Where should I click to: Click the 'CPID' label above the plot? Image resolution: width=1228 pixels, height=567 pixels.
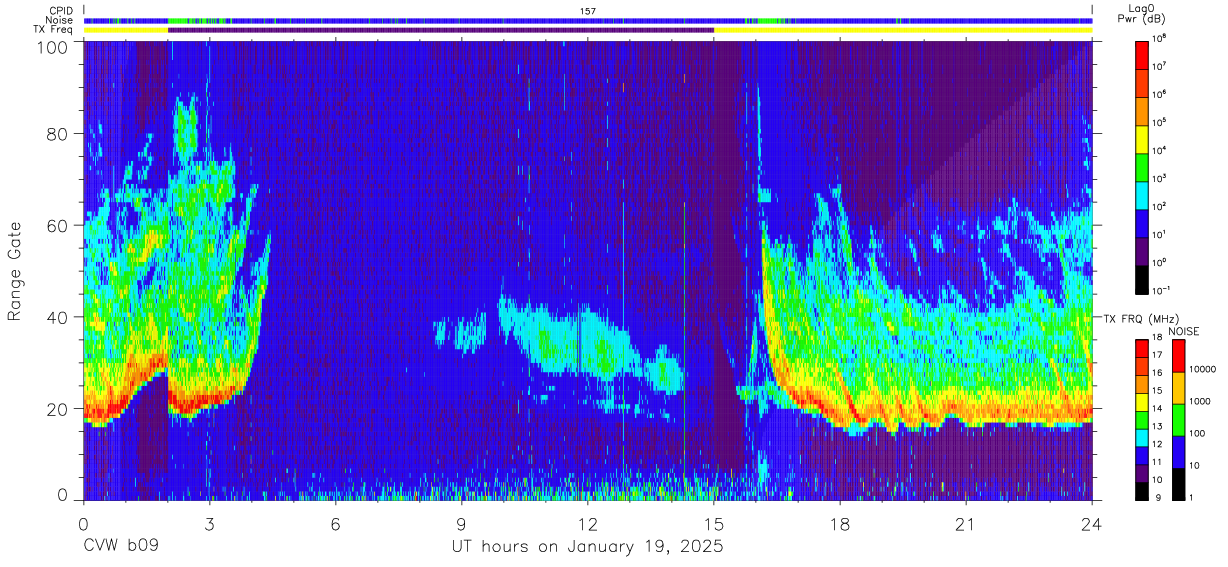62,10
